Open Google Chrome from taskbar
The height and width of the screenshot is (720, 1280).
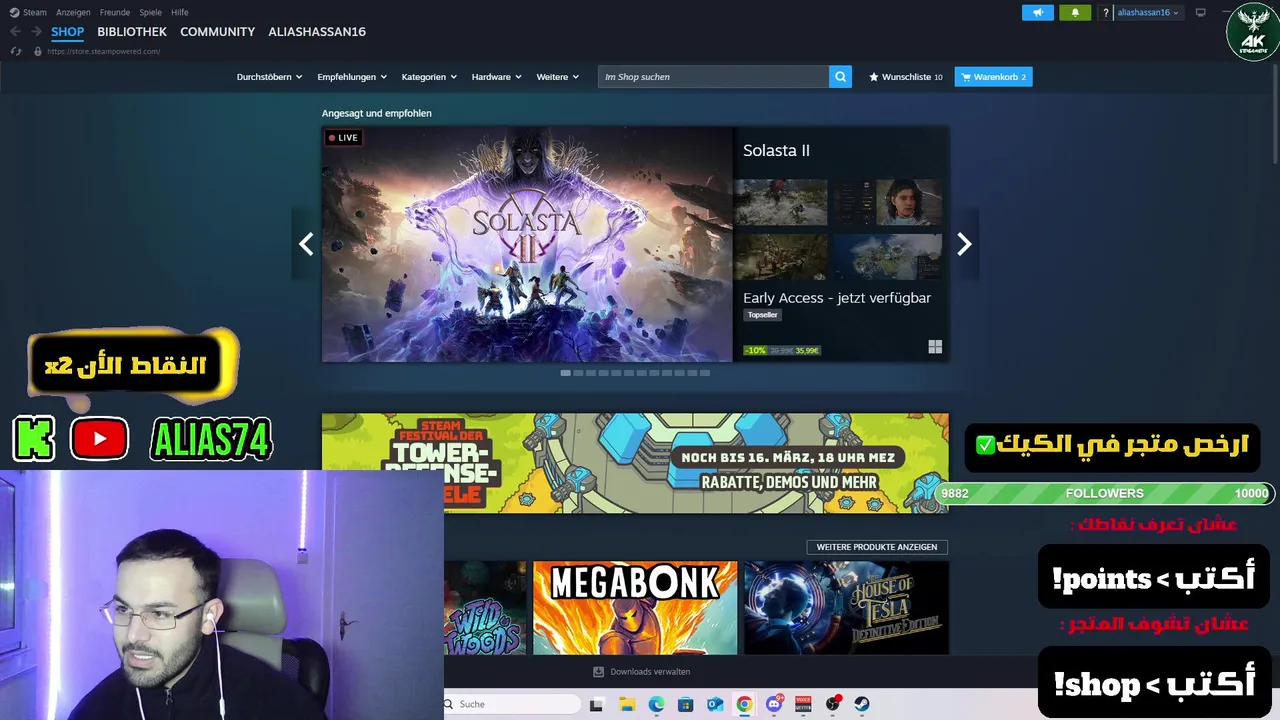coord(744,704)
